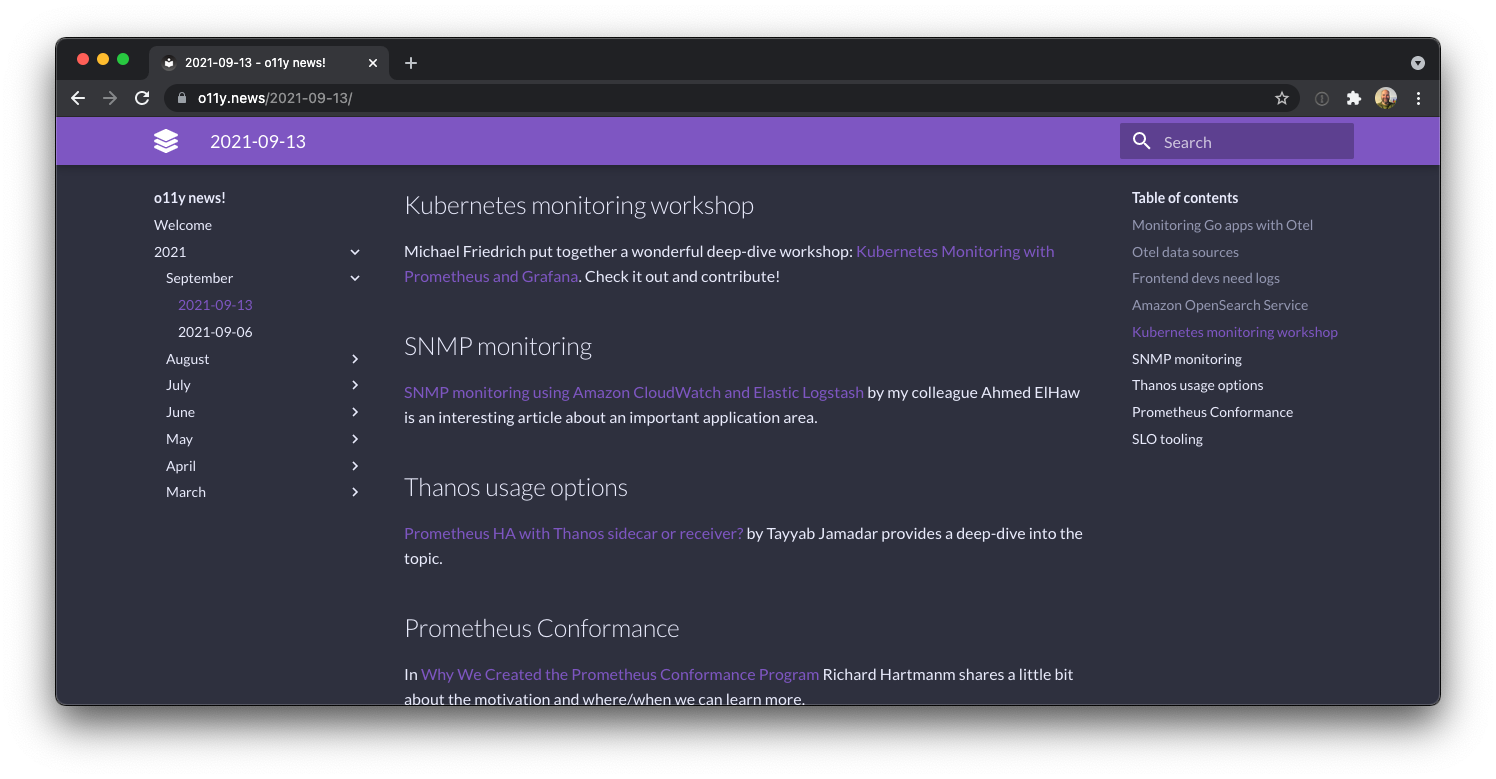The image size is (1496, 779).
Task: Open the browser kebab menu
Action: click(x=1418, y=98)
